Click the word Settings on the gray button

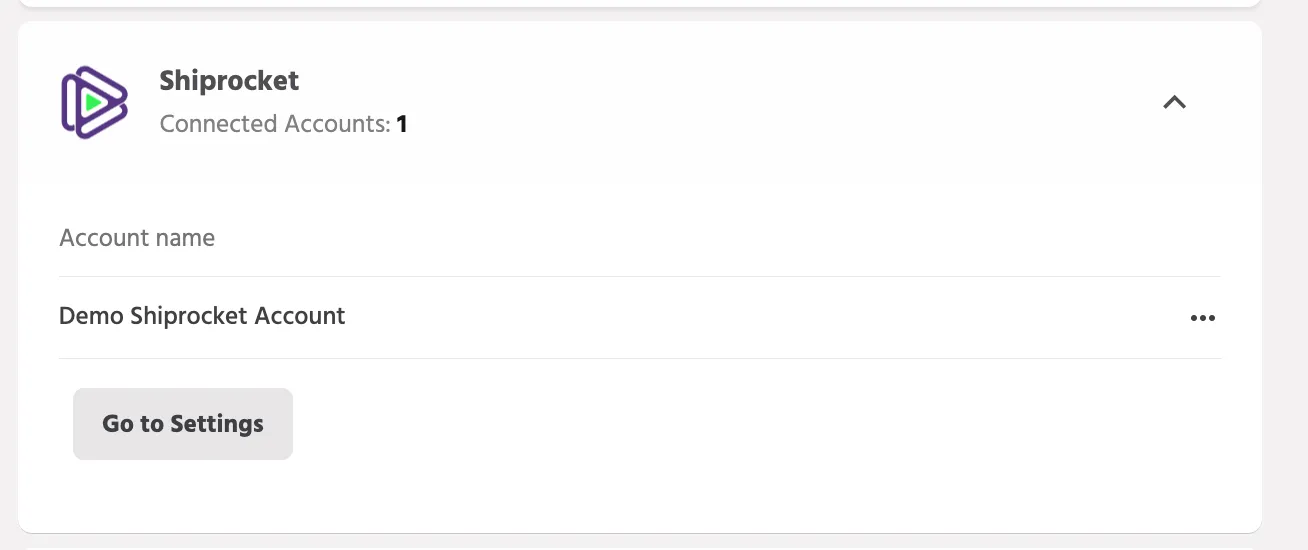217,424
